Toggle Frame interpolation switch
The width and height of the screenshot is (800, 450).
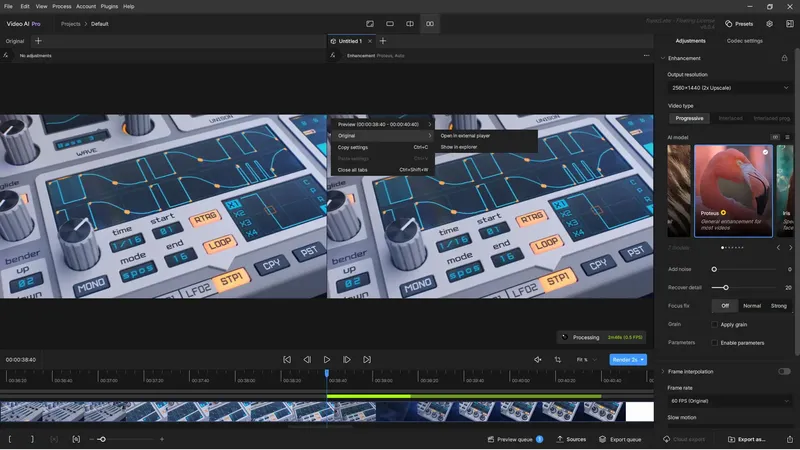pyautogui.click(x=784, y=371)
